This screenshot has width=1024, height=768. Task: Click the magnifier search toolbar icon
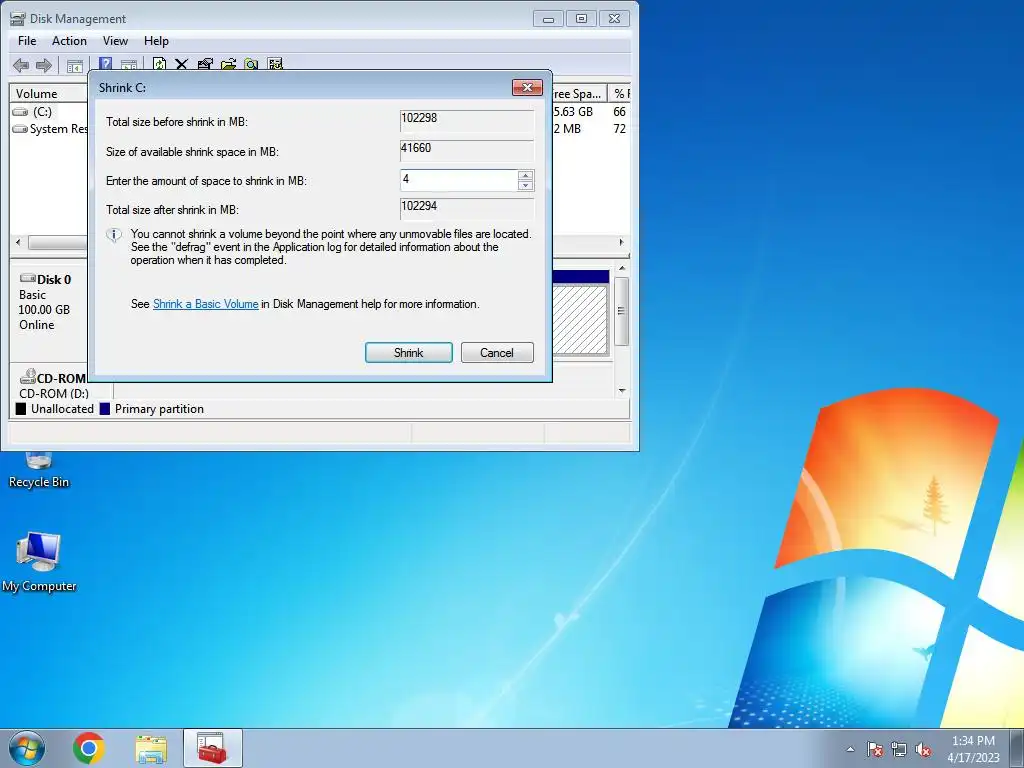tap(251, 64)
